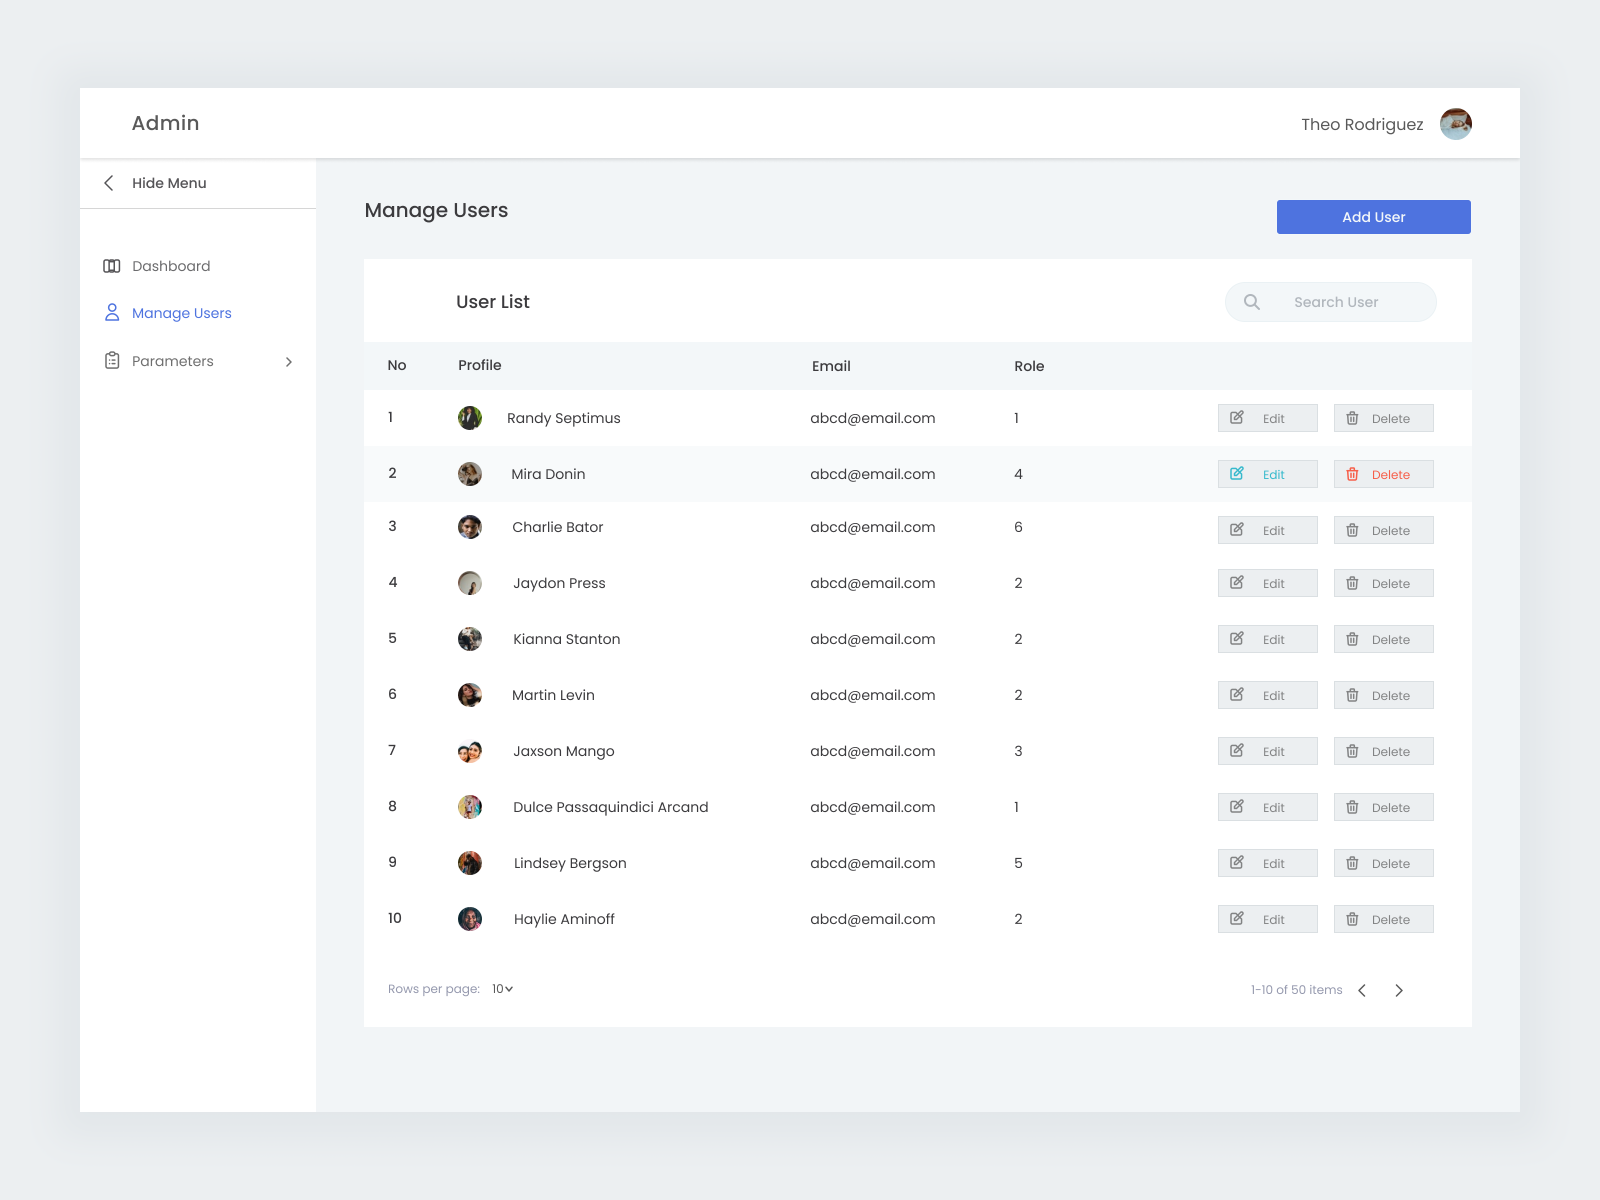This screenshot has height=1200, width=1600.
Task: Click the search magnifier icon
Action: click(x=1251, y=301)
